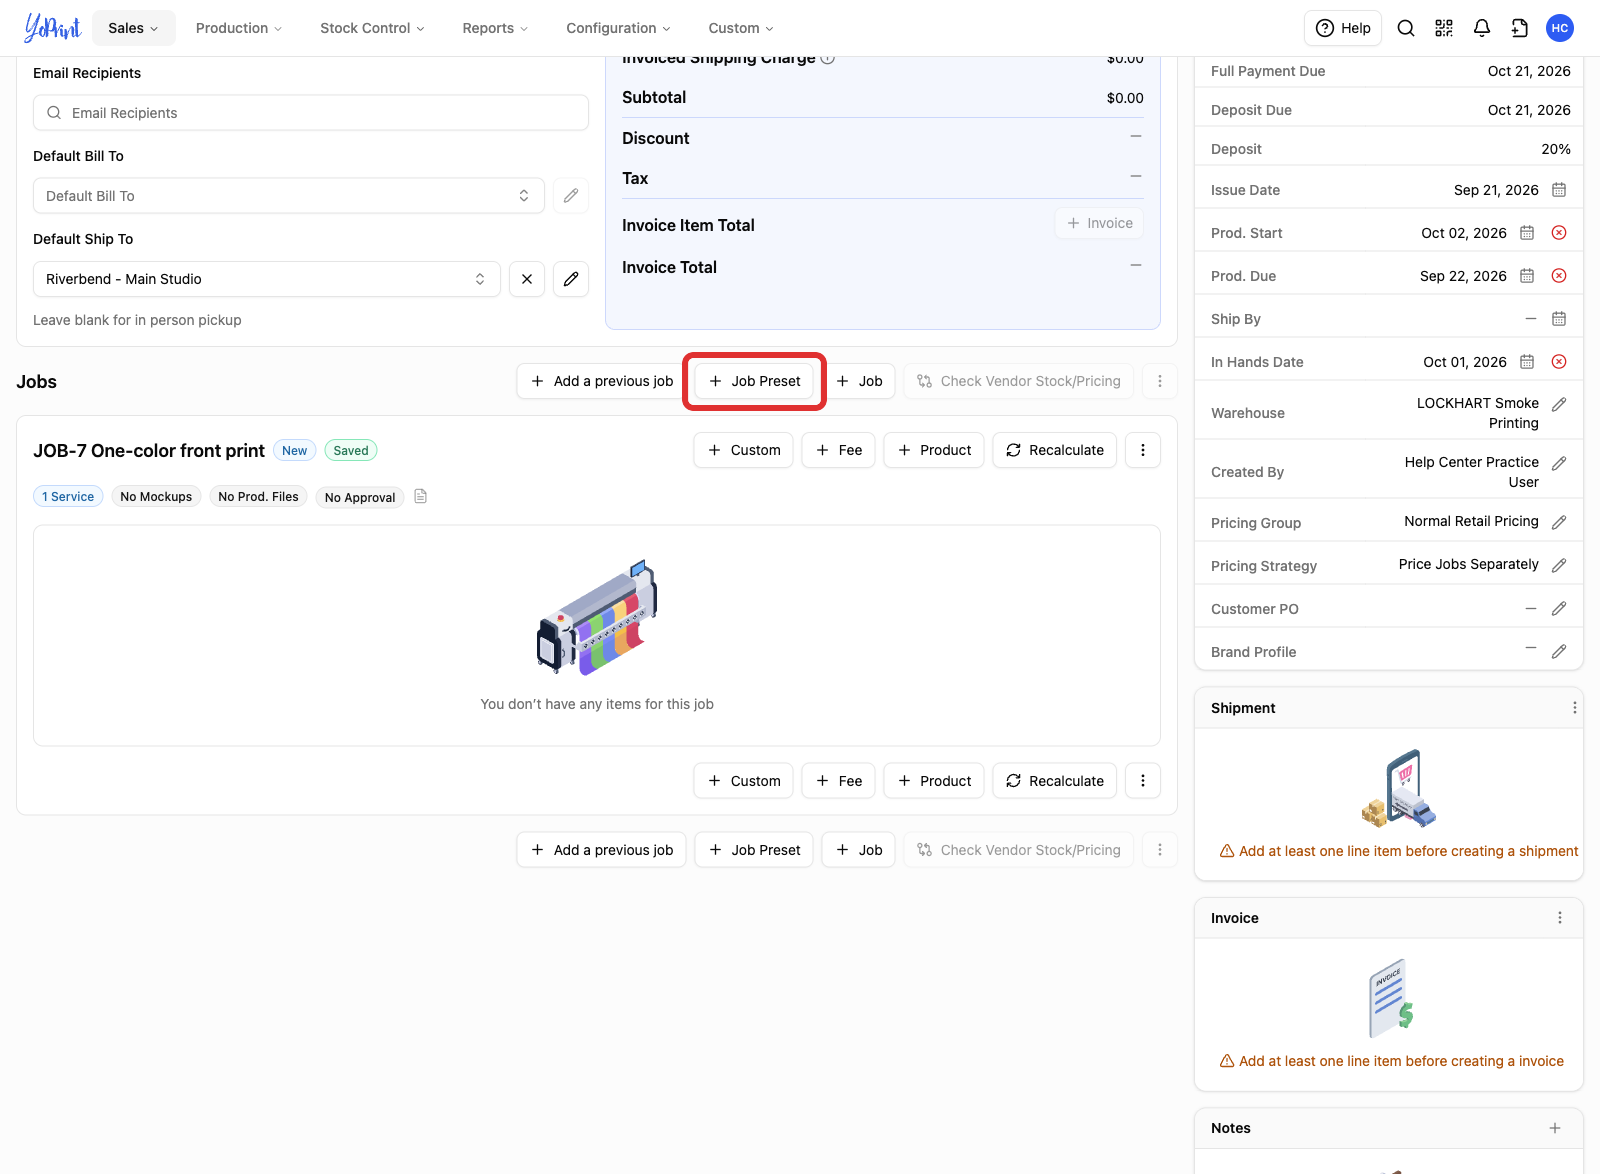
Task: Click the No Approval tag
Action: [360, 497]
